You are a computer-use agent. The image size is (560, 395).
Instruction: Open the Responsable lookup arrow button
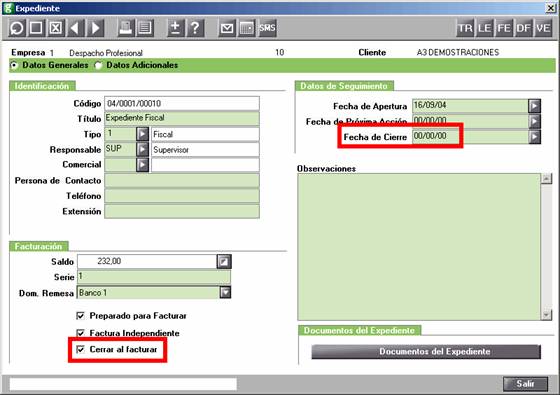pos(142,149)
